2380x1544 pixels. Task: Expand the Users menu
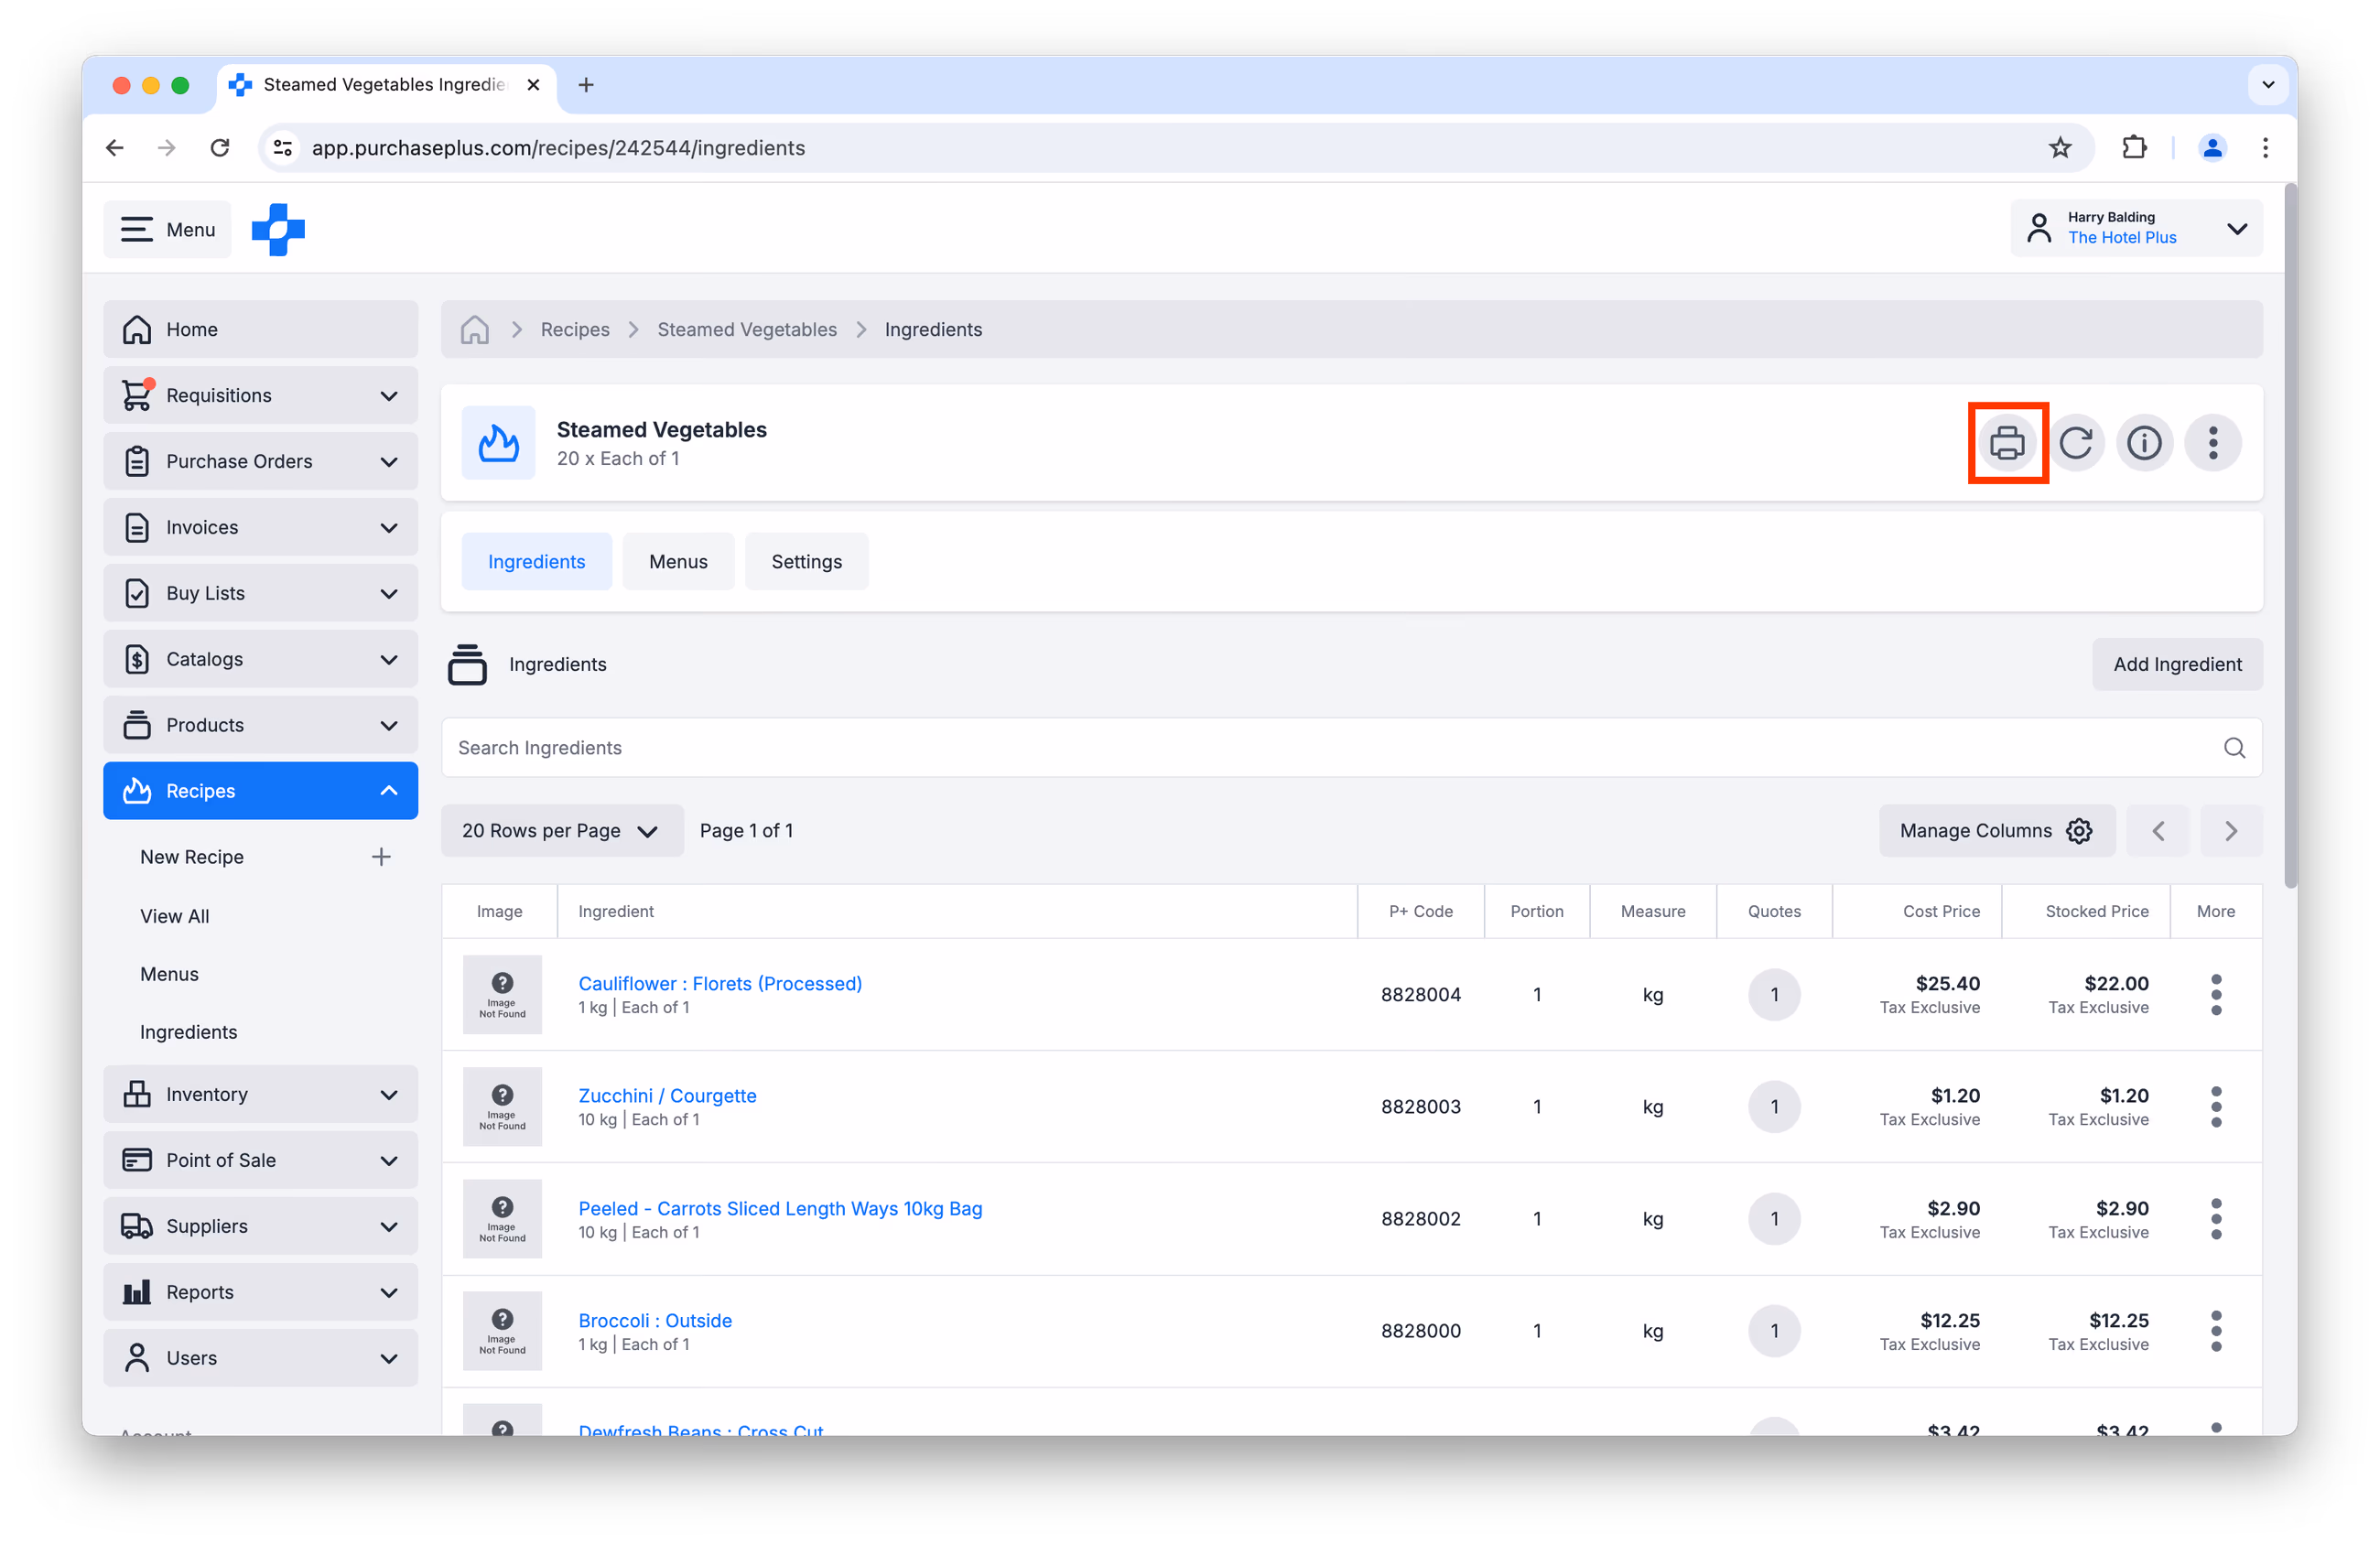click(261, 1358)
